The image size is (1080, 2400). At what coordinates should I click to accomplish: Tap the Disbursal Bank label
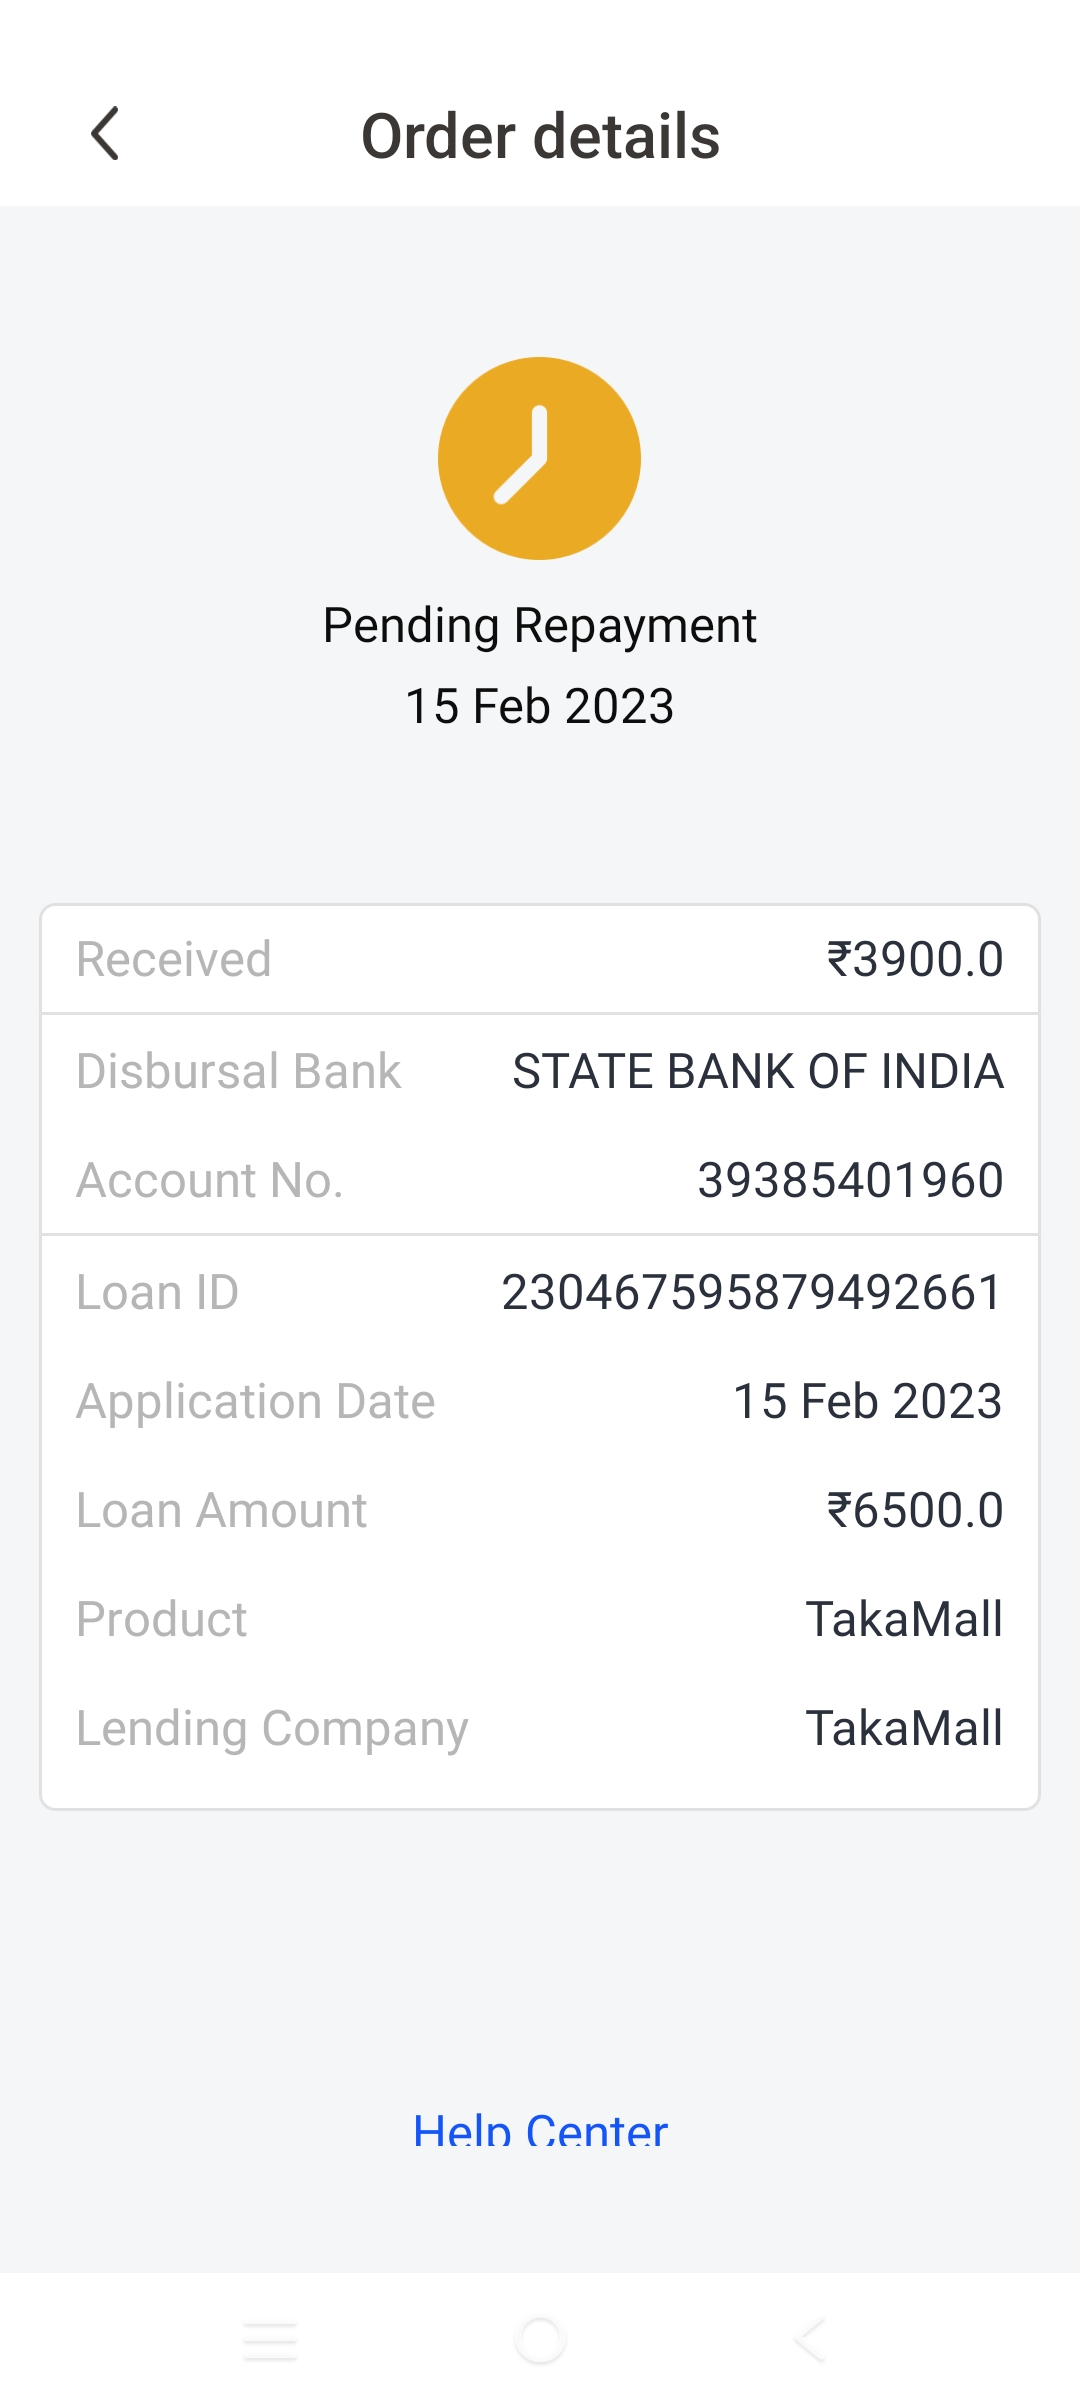click(x=239, y=1071)
